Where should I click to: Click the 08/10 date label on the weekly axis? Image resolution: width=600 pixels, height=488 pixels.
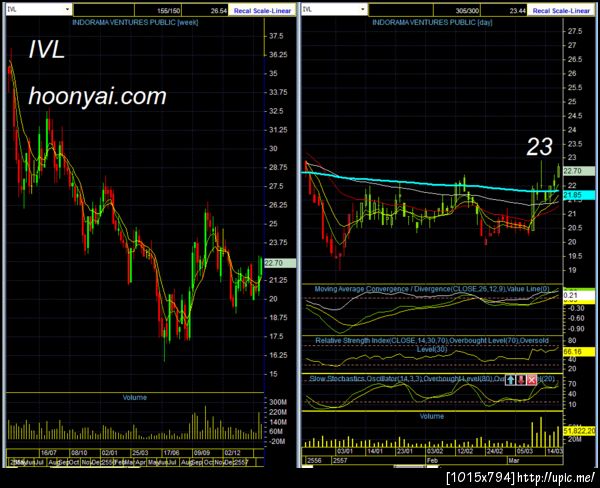click(x=79, y=452)
